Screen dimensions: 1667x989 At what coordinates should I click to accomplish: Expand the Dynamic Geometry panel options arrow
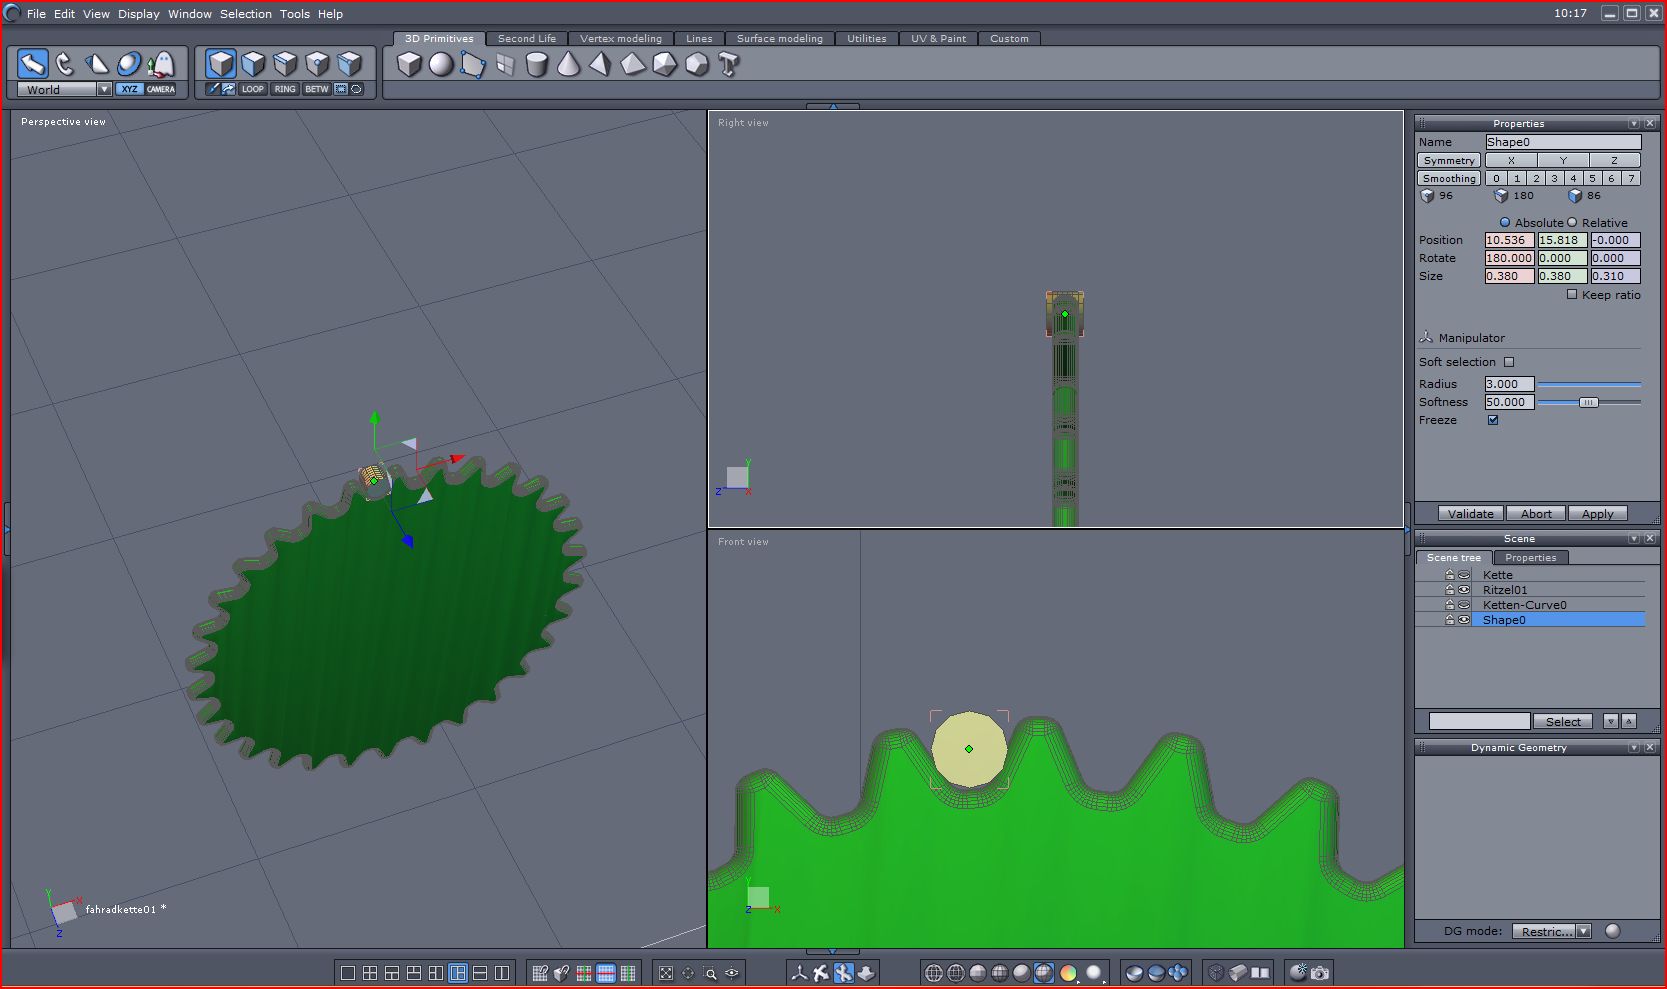tap(1634, 747)
